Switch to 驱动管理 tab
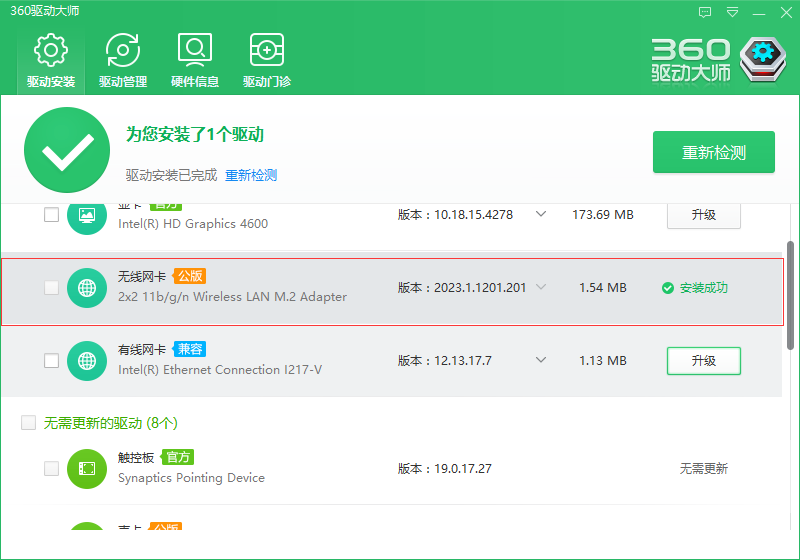 tap(123, 61)
